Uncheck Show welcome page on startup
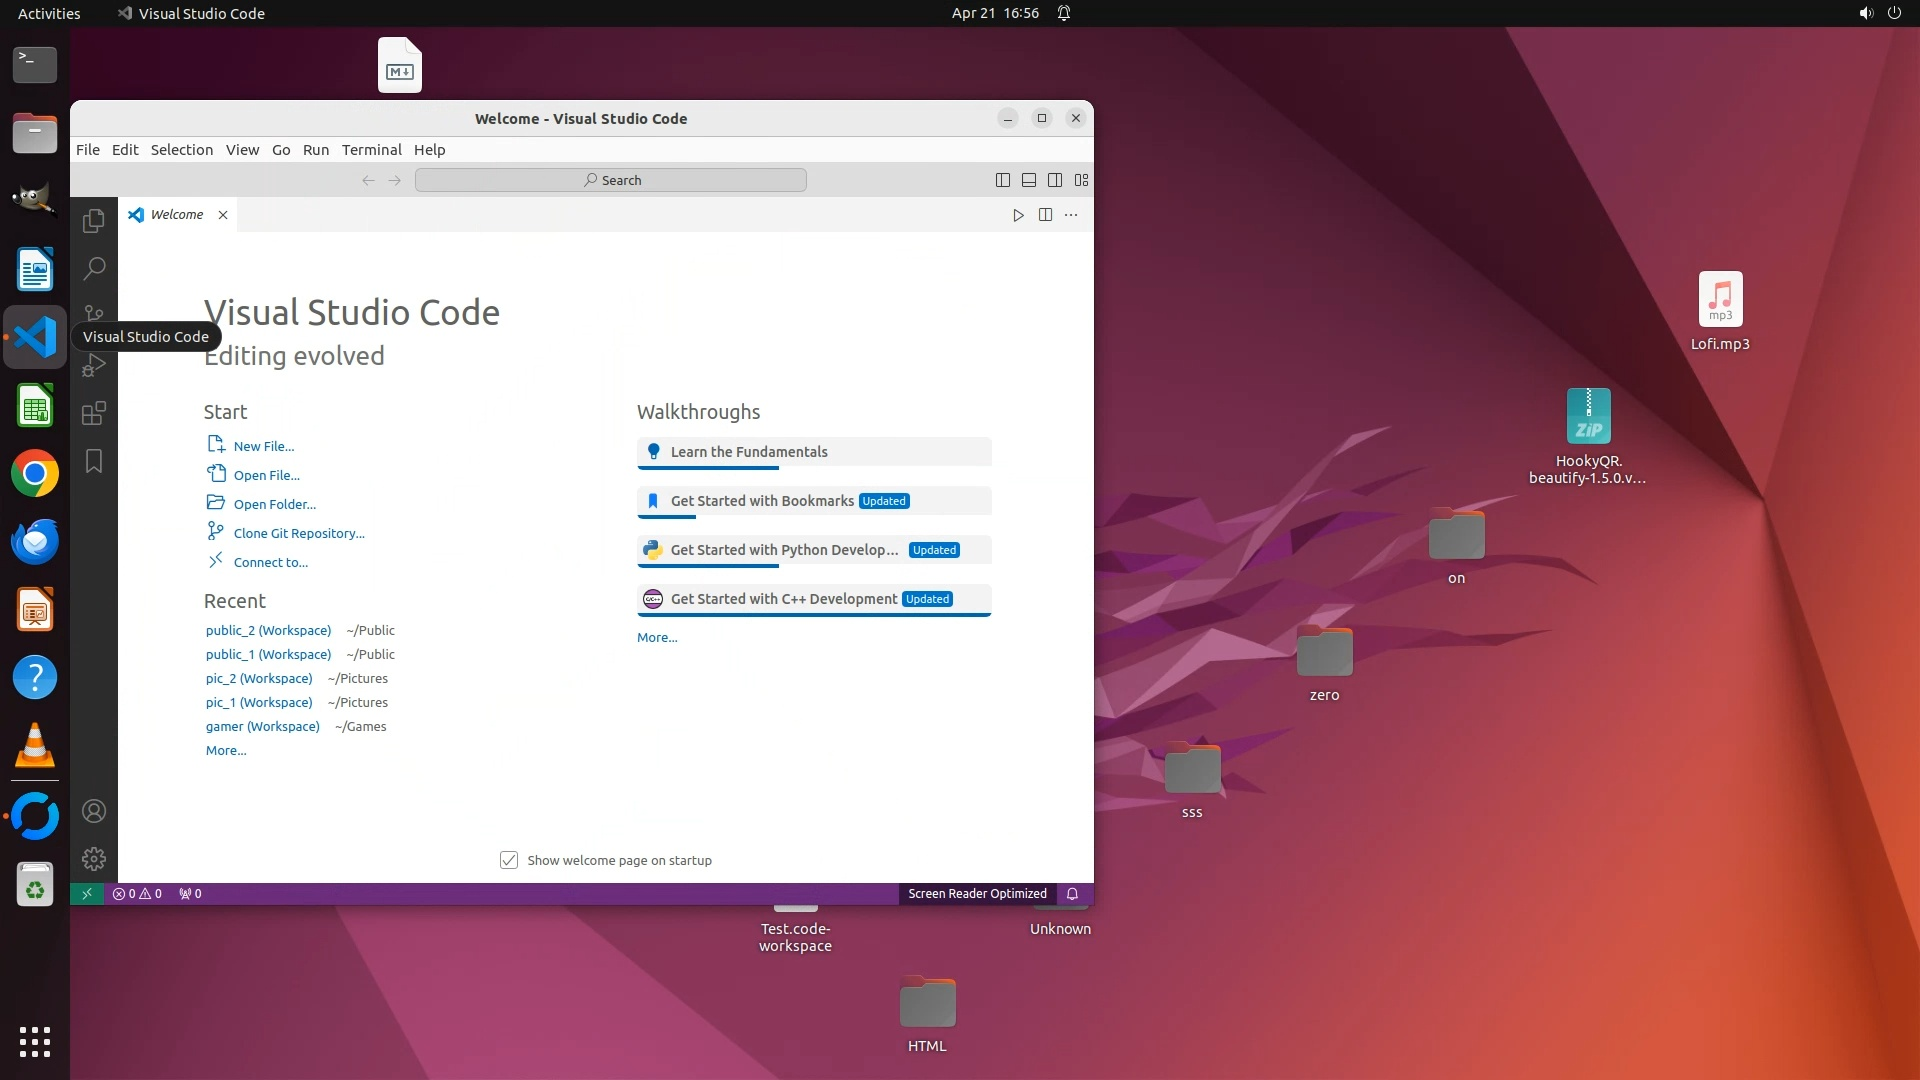 click(x=509, y=860)
